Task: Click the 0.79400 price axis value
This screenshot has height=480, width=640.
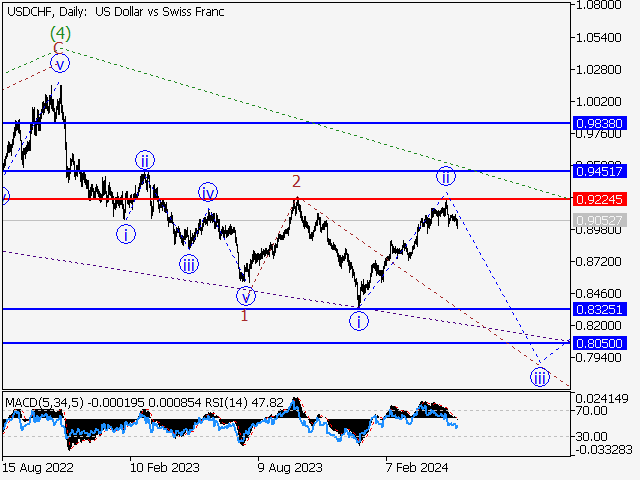Action: pyautogui.click(x=598, y=357)
